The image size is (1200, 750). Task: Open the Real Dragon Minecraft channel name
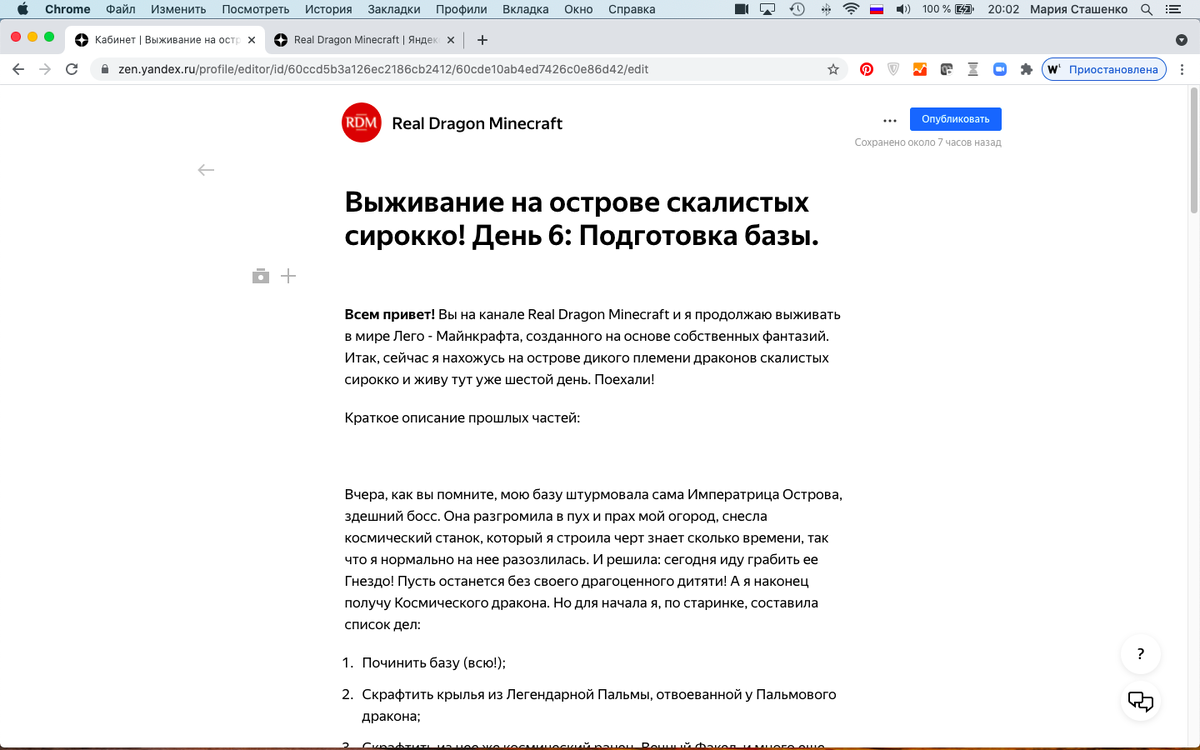tap(477, 124)
